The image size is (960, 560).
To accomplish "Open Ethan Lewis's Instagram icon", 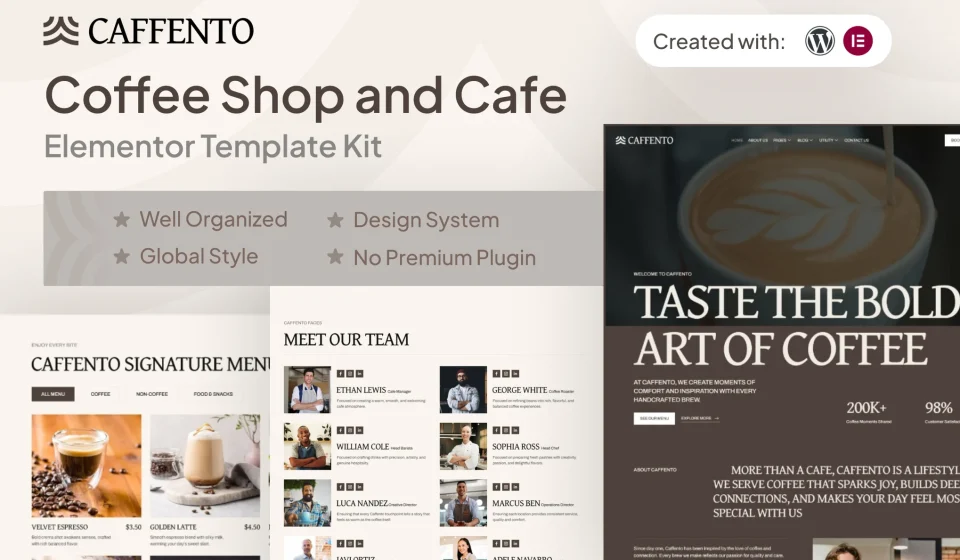I will tap(350, 373).
